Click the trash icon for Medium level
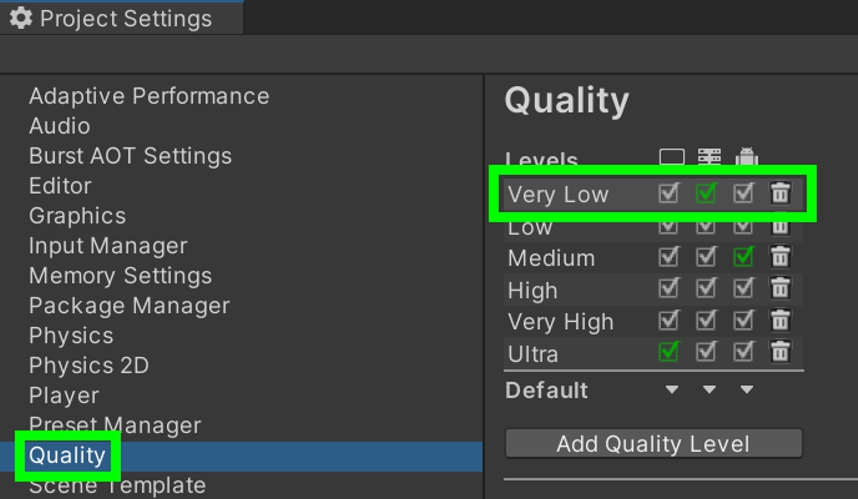 pyautogui.click(x=780, y=258)
